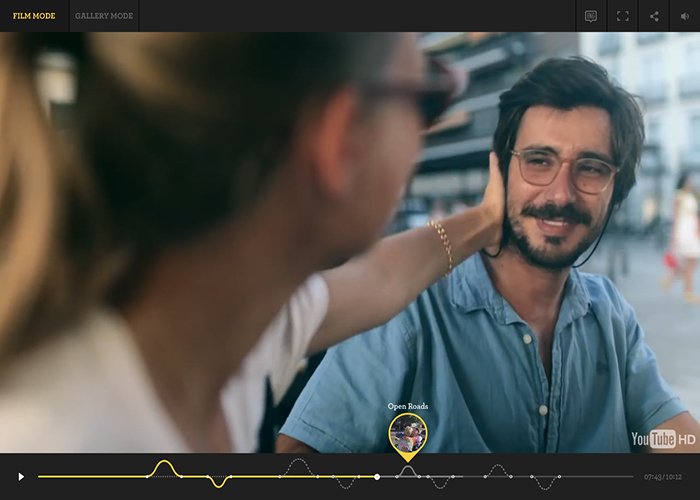Viewport: 700px width, 500px height.
Task: Select the first yellow upward bump on timeline
Action: coord(164,469)
